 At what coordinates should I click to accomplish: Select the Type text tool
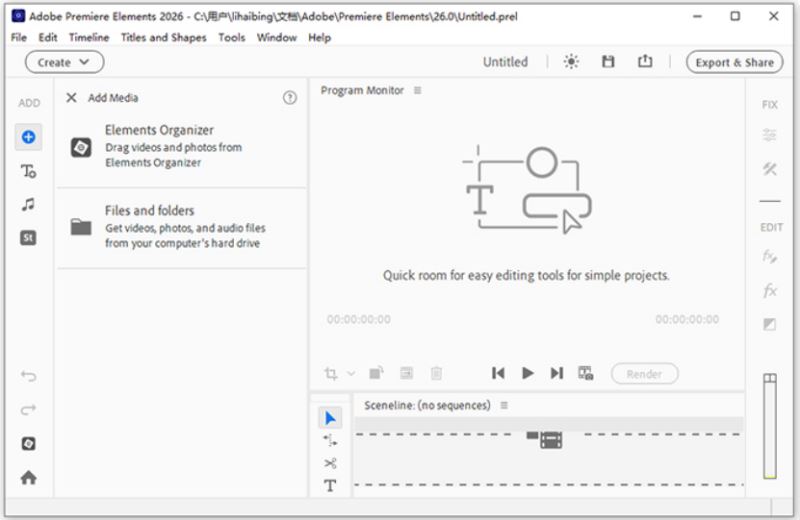point(330,485)
